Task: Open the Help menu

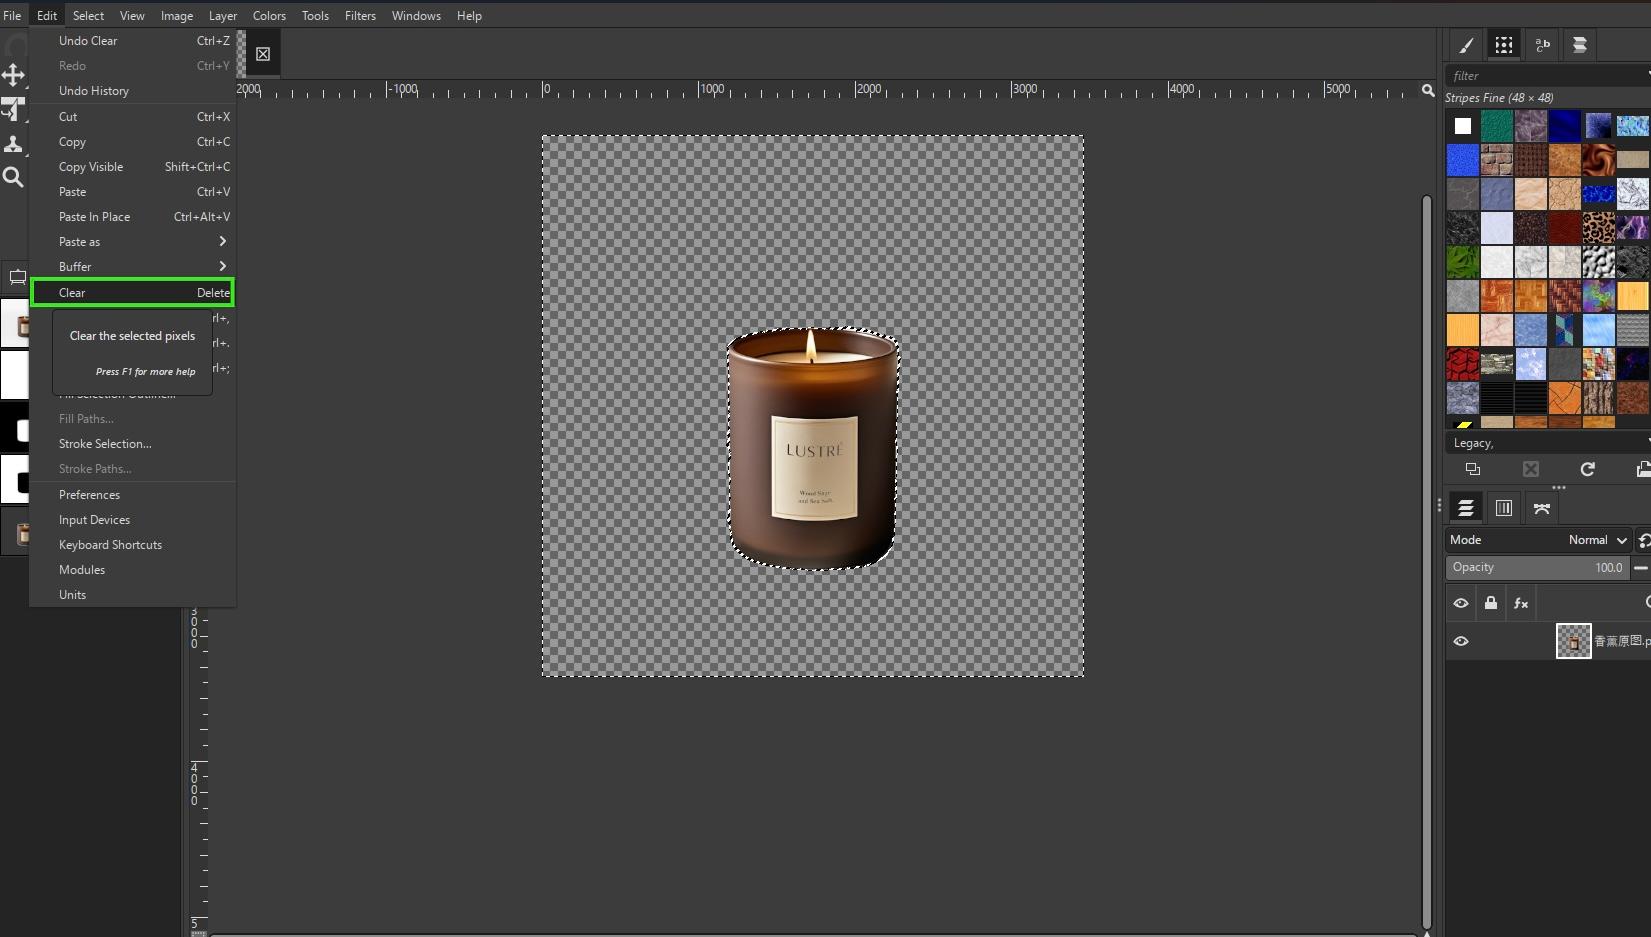Action: 469,15
